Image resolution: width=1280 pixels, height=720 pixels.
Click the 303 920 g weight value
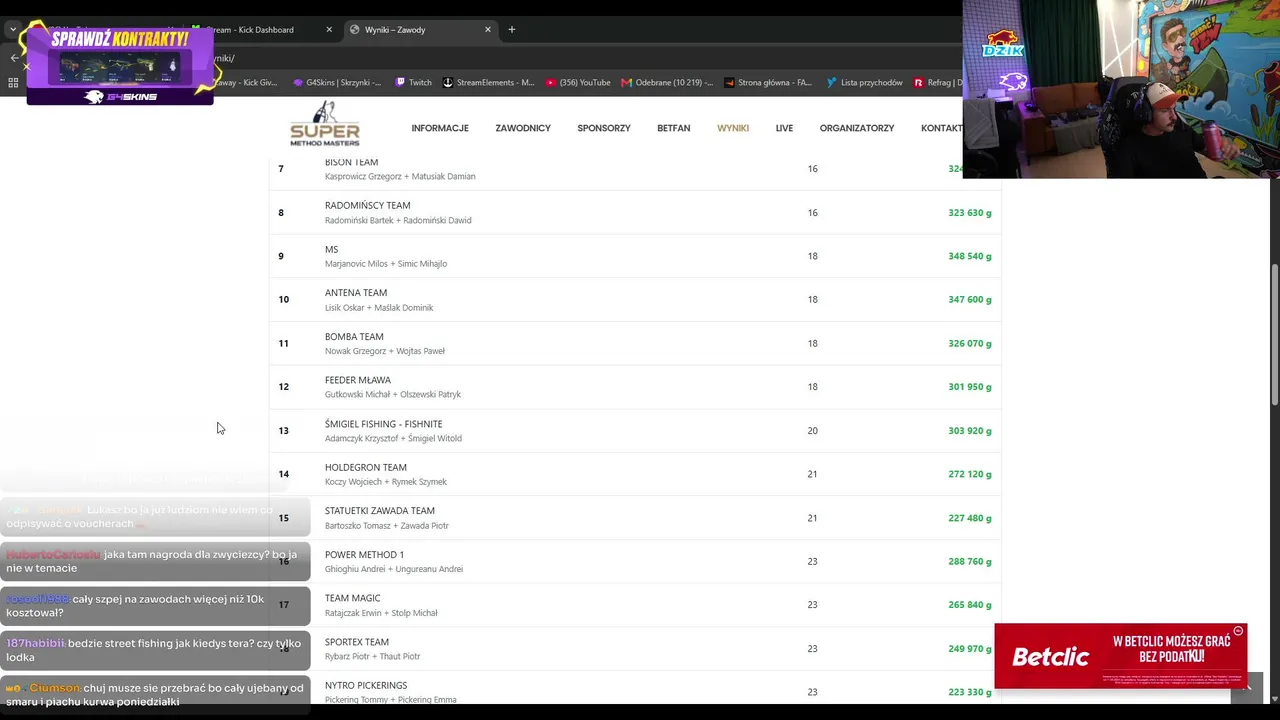970,431
